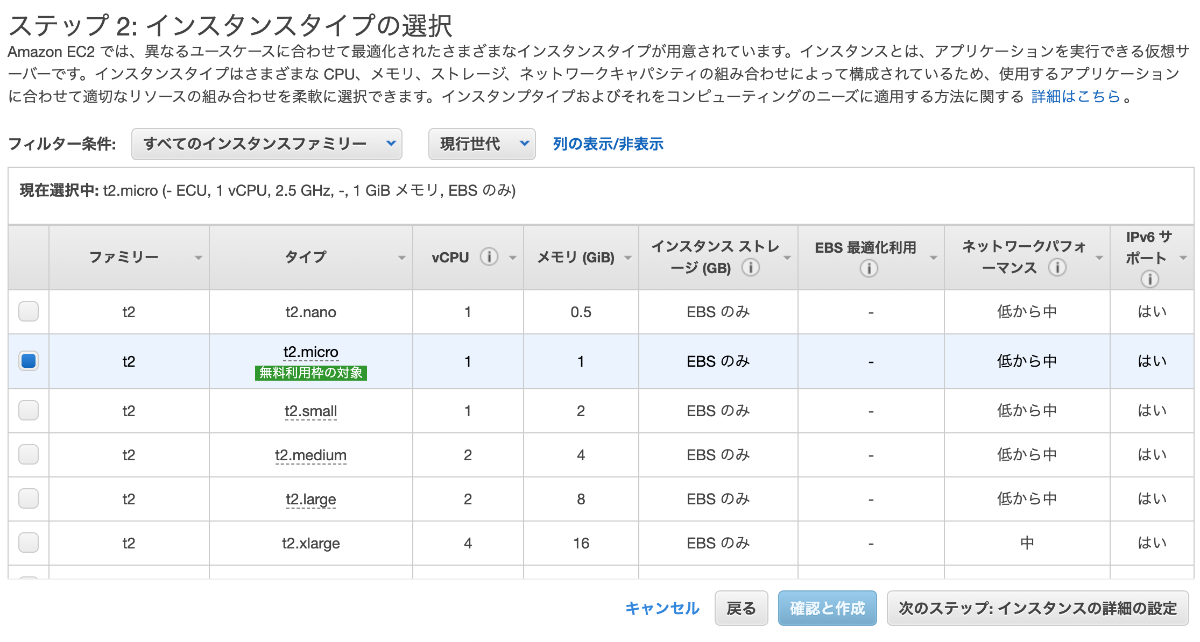Click the 現在選択中 t2.micro summary text
This screenshot has height=642, width=1200.
tap(268, 190)
